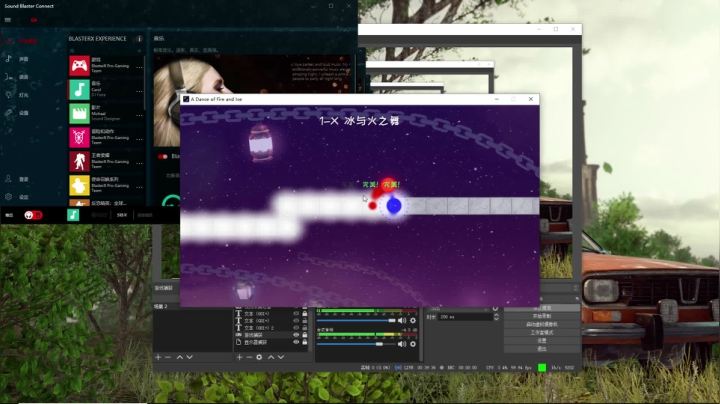Add a source in OBS sources panel

click(239, 357)
